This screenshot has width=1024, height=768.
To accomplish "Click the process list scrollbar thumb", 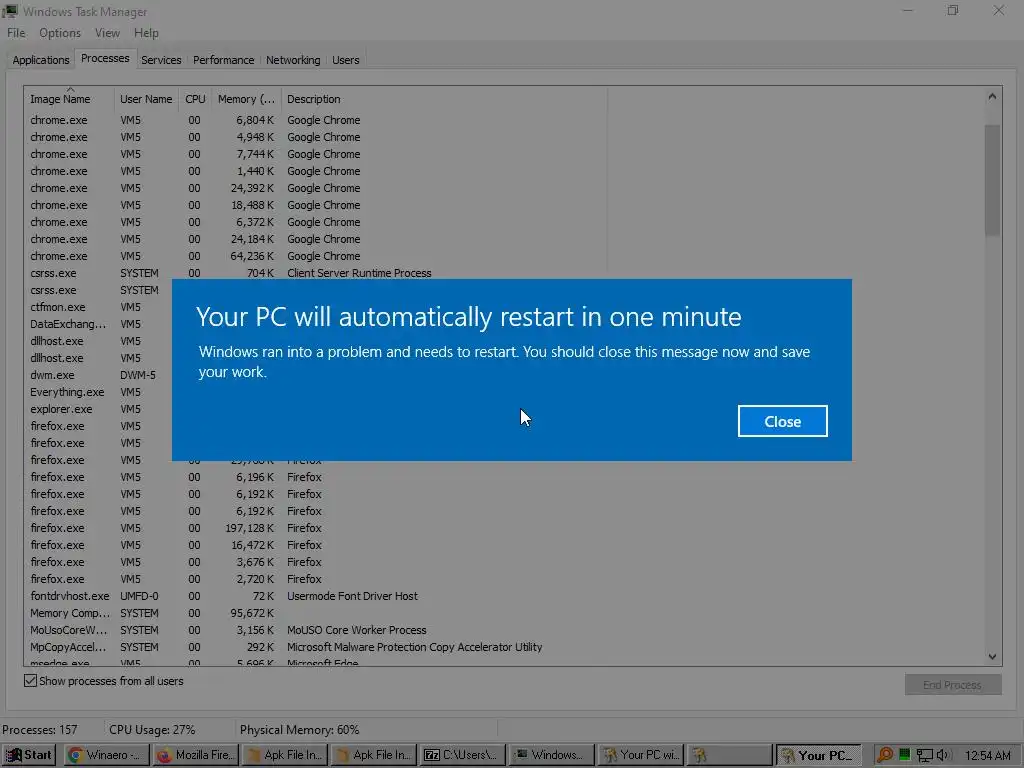I will pyautogui.click(x=993, y=180).
